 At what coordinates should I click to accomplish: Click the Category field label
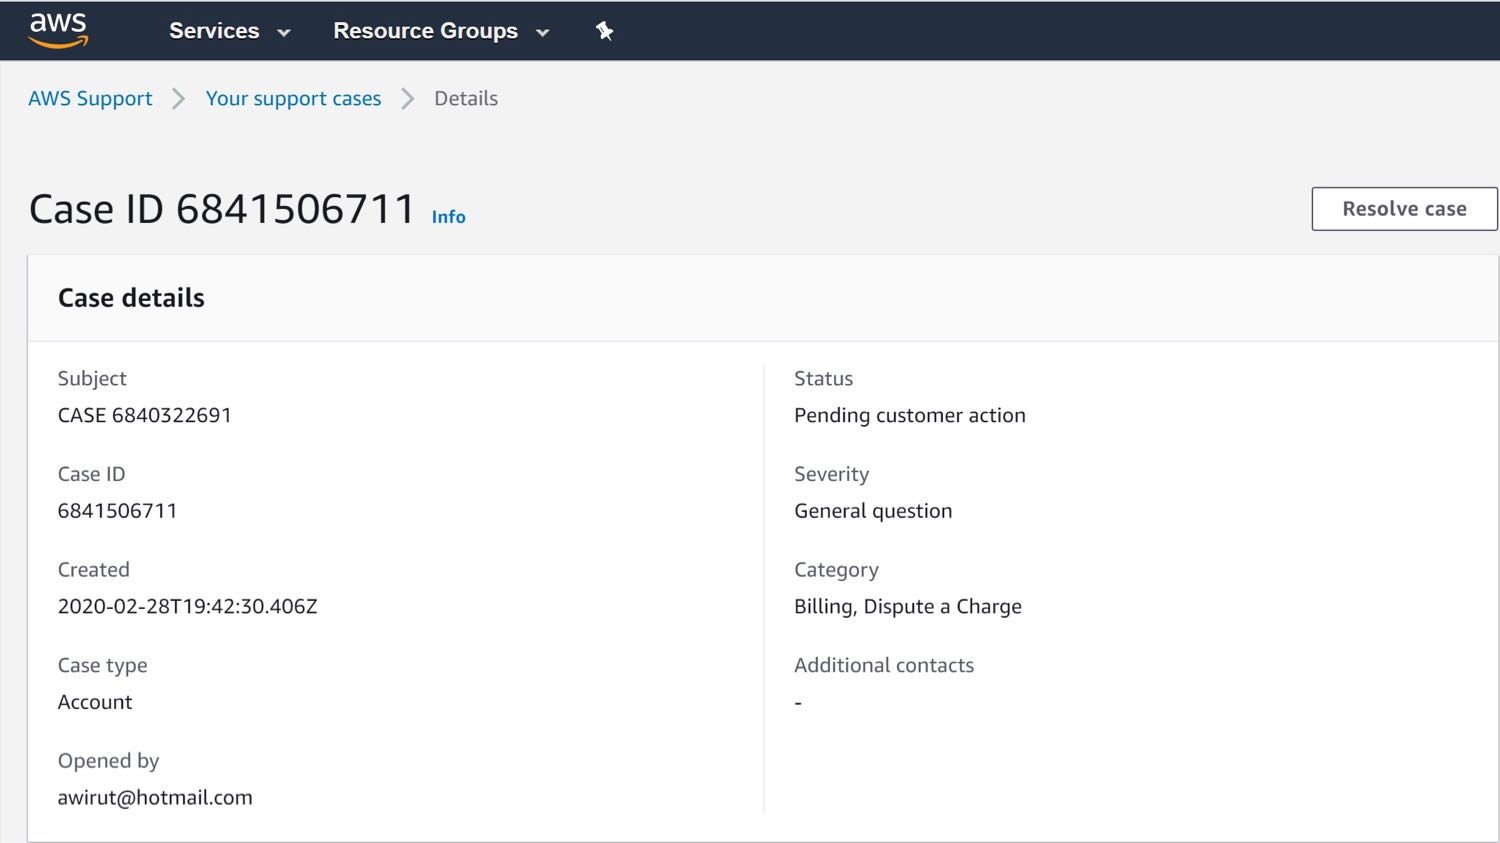point(836,570)
